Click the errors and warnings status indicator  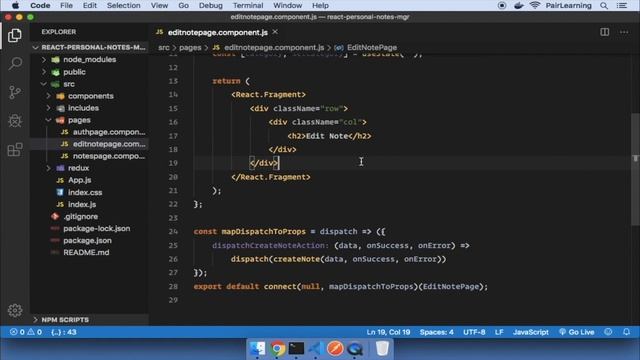point(25,332)
